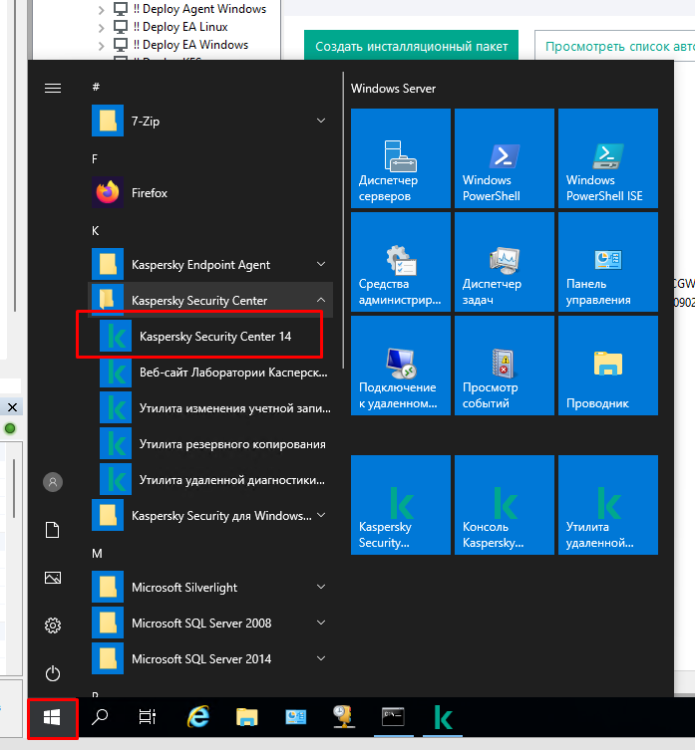Screen dimensions: 695x750
Task: Open command prompt window on taskbar
Action: click(393, 717)
